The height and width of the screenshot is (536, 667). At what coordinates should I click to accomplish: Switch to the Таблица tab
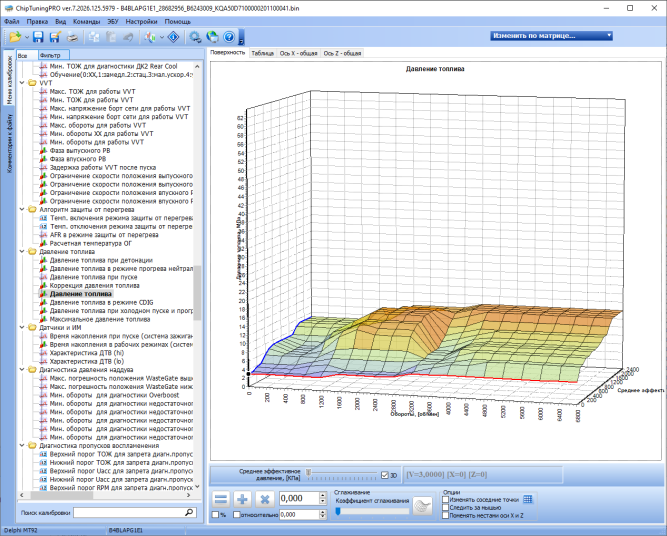(x=262, y=53)
